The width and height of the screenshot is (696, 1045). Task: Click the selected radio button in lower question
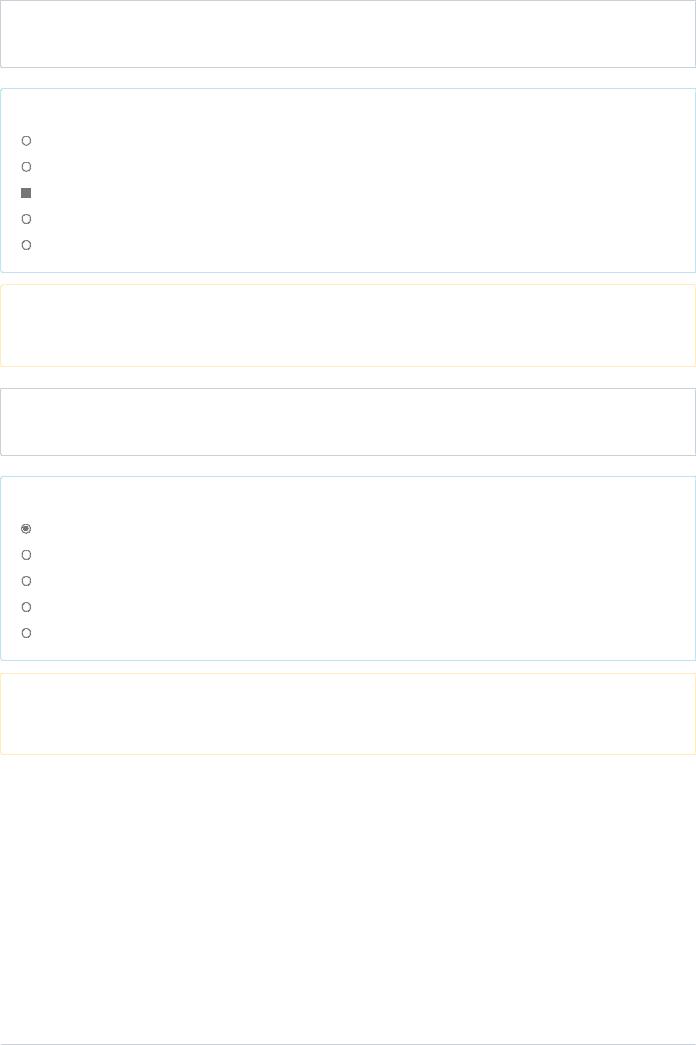pos(26,528)
